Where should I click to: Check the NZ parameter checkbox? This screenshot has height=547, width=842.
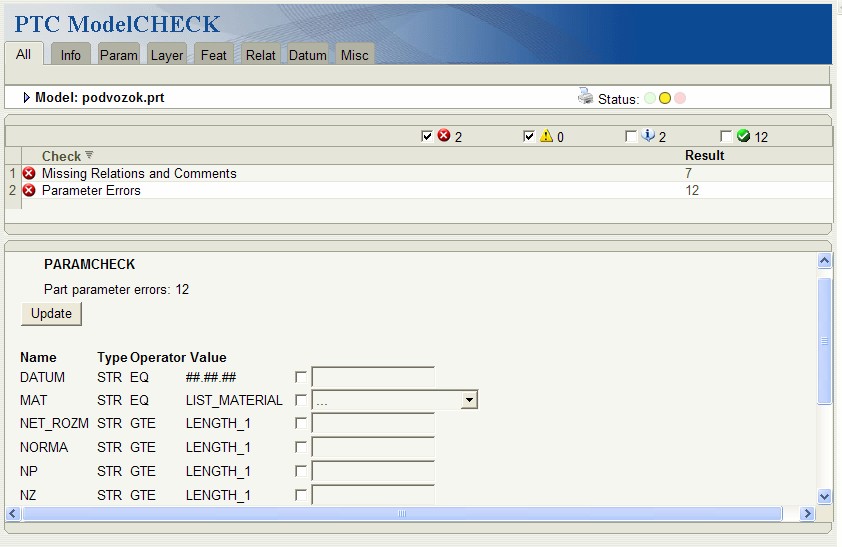[301, 495]
